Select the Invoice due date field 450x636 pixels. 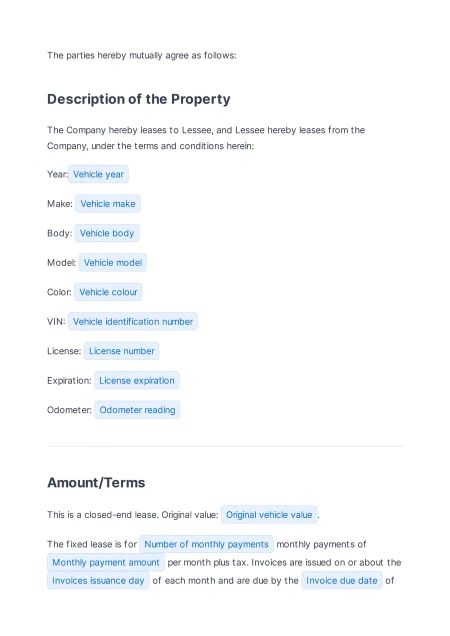coord(342,580)
